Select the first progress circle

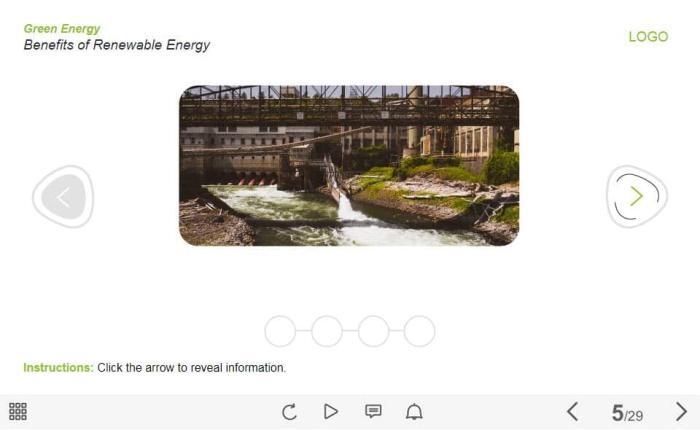point(280,331)
